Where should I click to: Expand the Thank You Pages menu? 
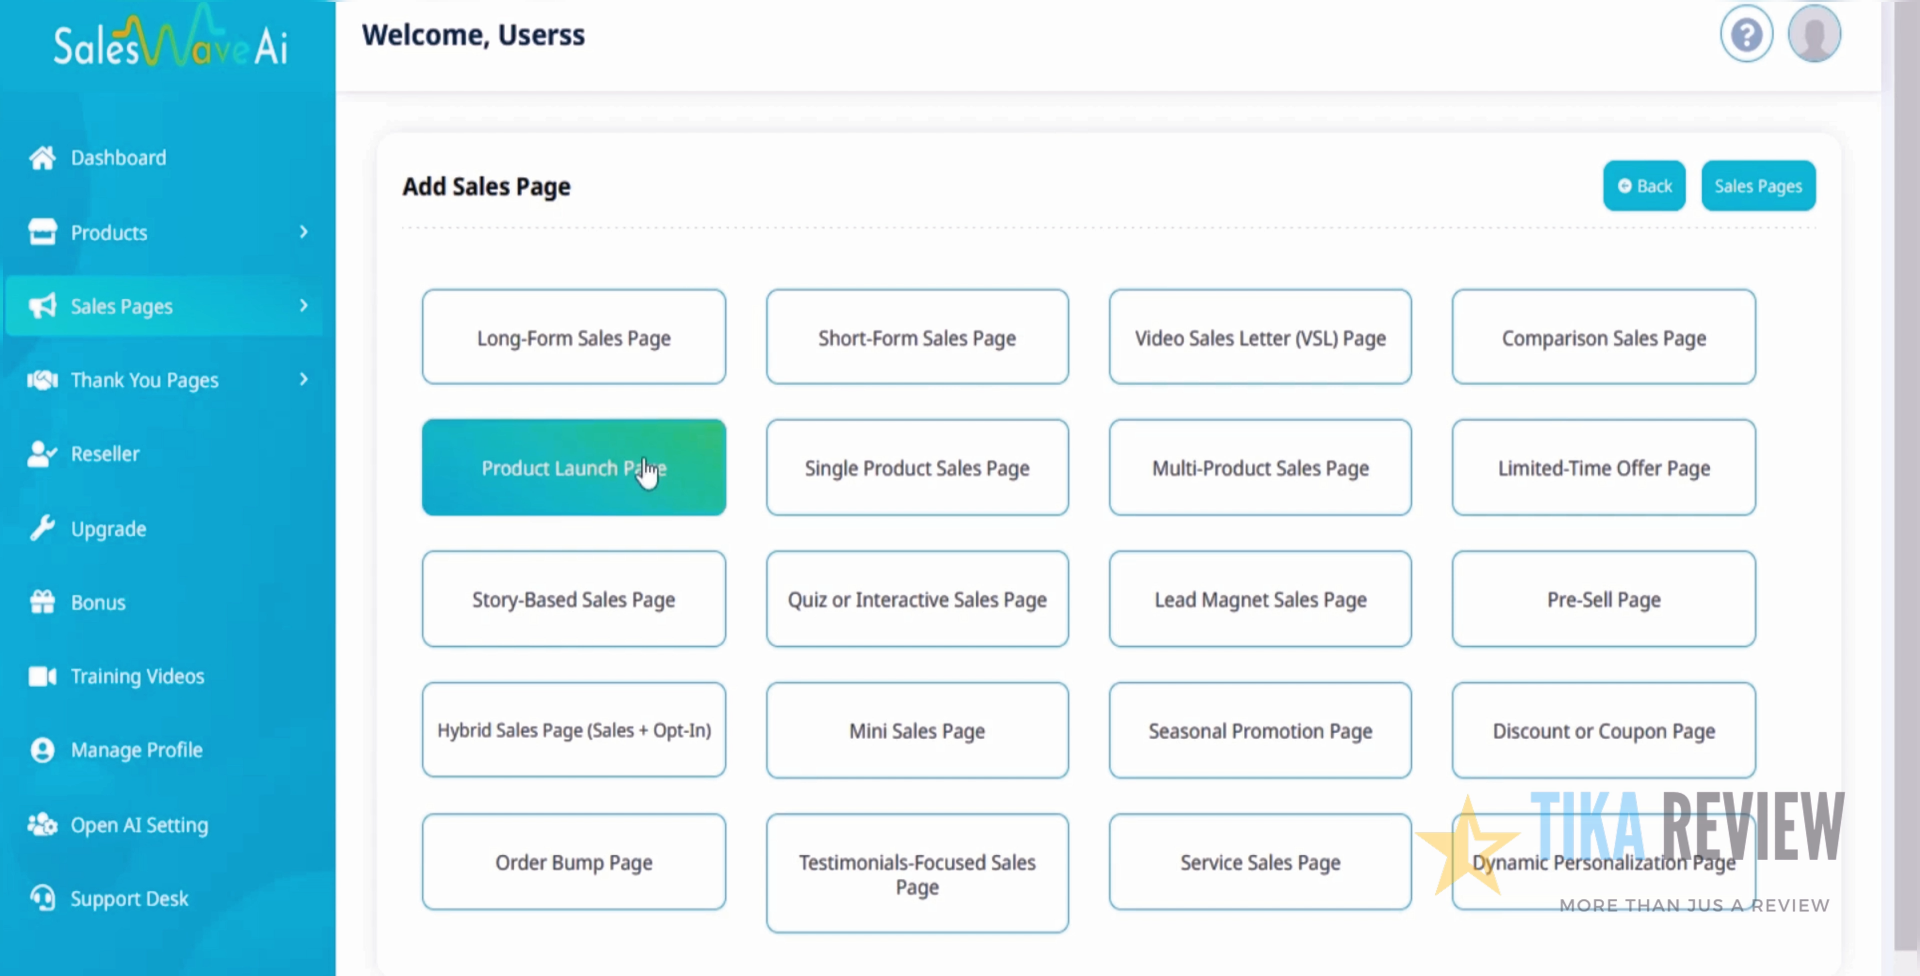[303, 379]
